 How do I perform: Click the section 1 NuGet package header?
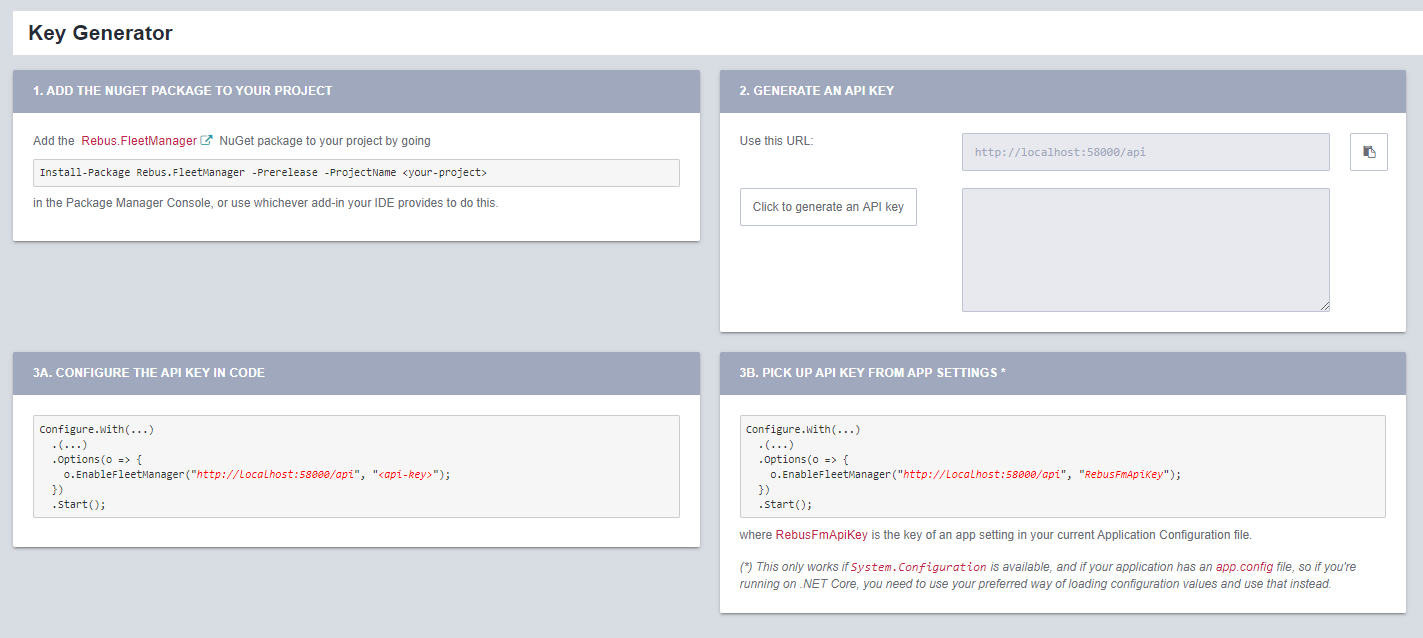356,91
